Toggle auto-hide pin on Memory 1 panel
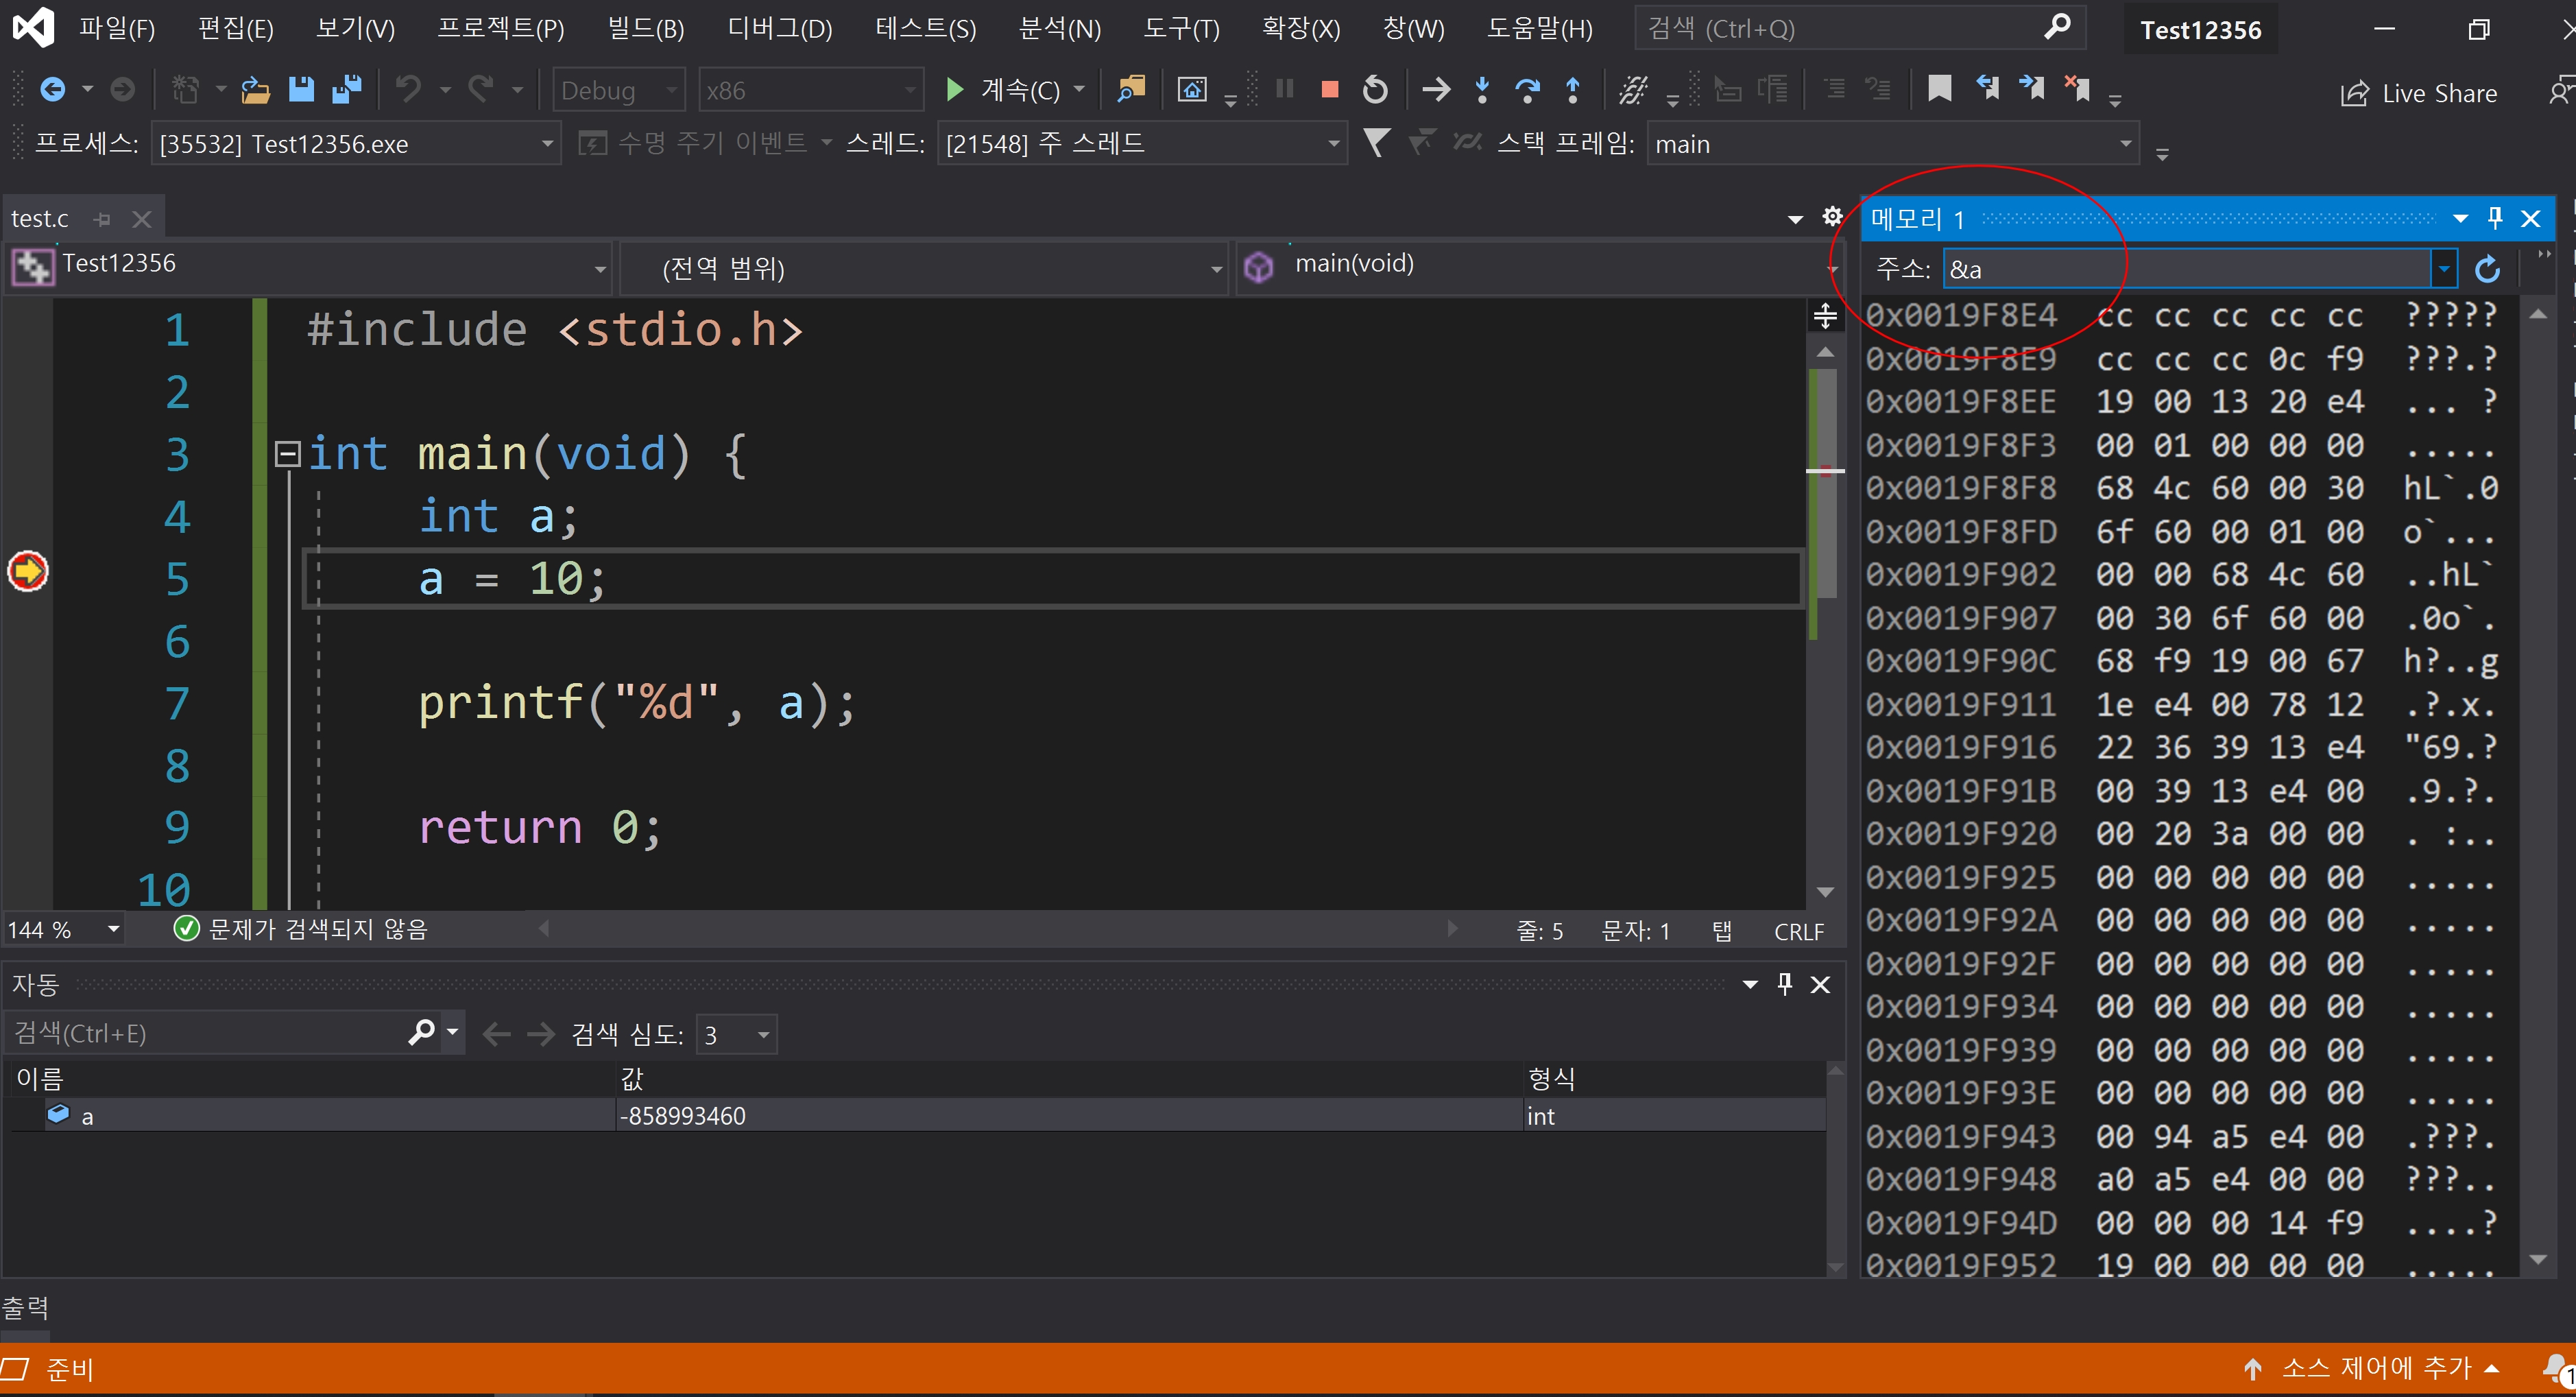The image size is (2576, 1397). click(x=2495, y=218)
